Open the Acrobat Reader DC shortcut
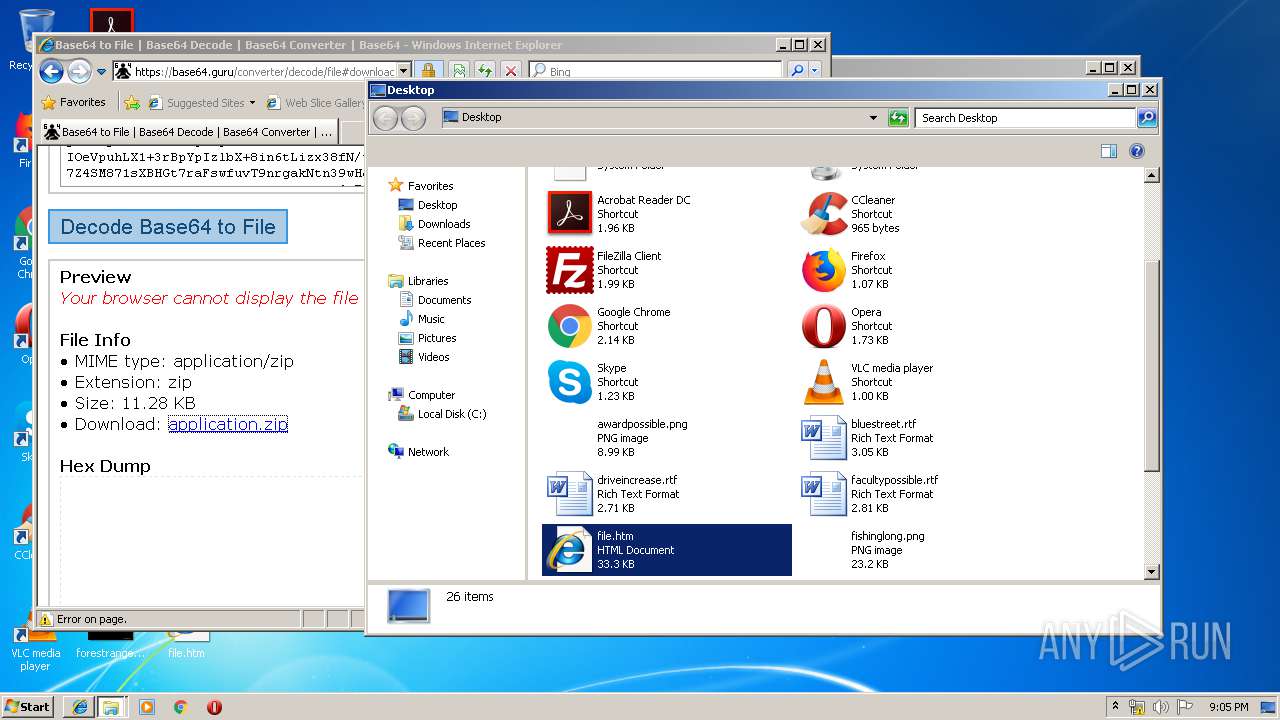Viewport: 1280px width, 720px height. pyautogui.click(x=569, y=213)
